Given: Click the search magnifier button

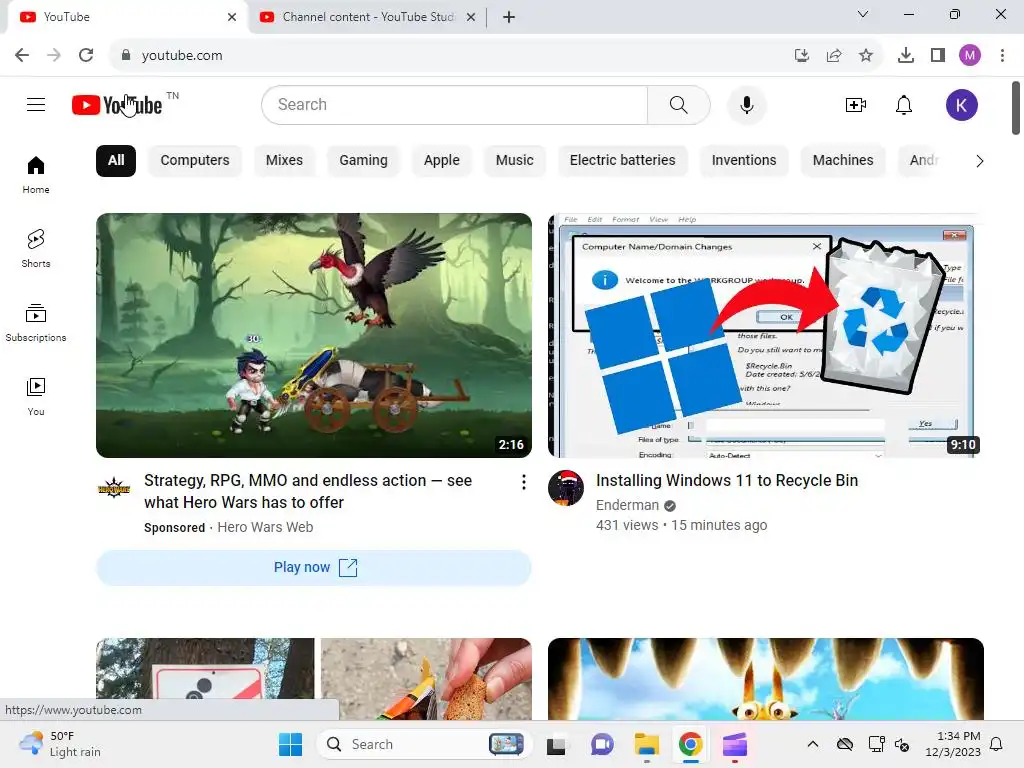Looking at the screenshot, I should [679, 104].
